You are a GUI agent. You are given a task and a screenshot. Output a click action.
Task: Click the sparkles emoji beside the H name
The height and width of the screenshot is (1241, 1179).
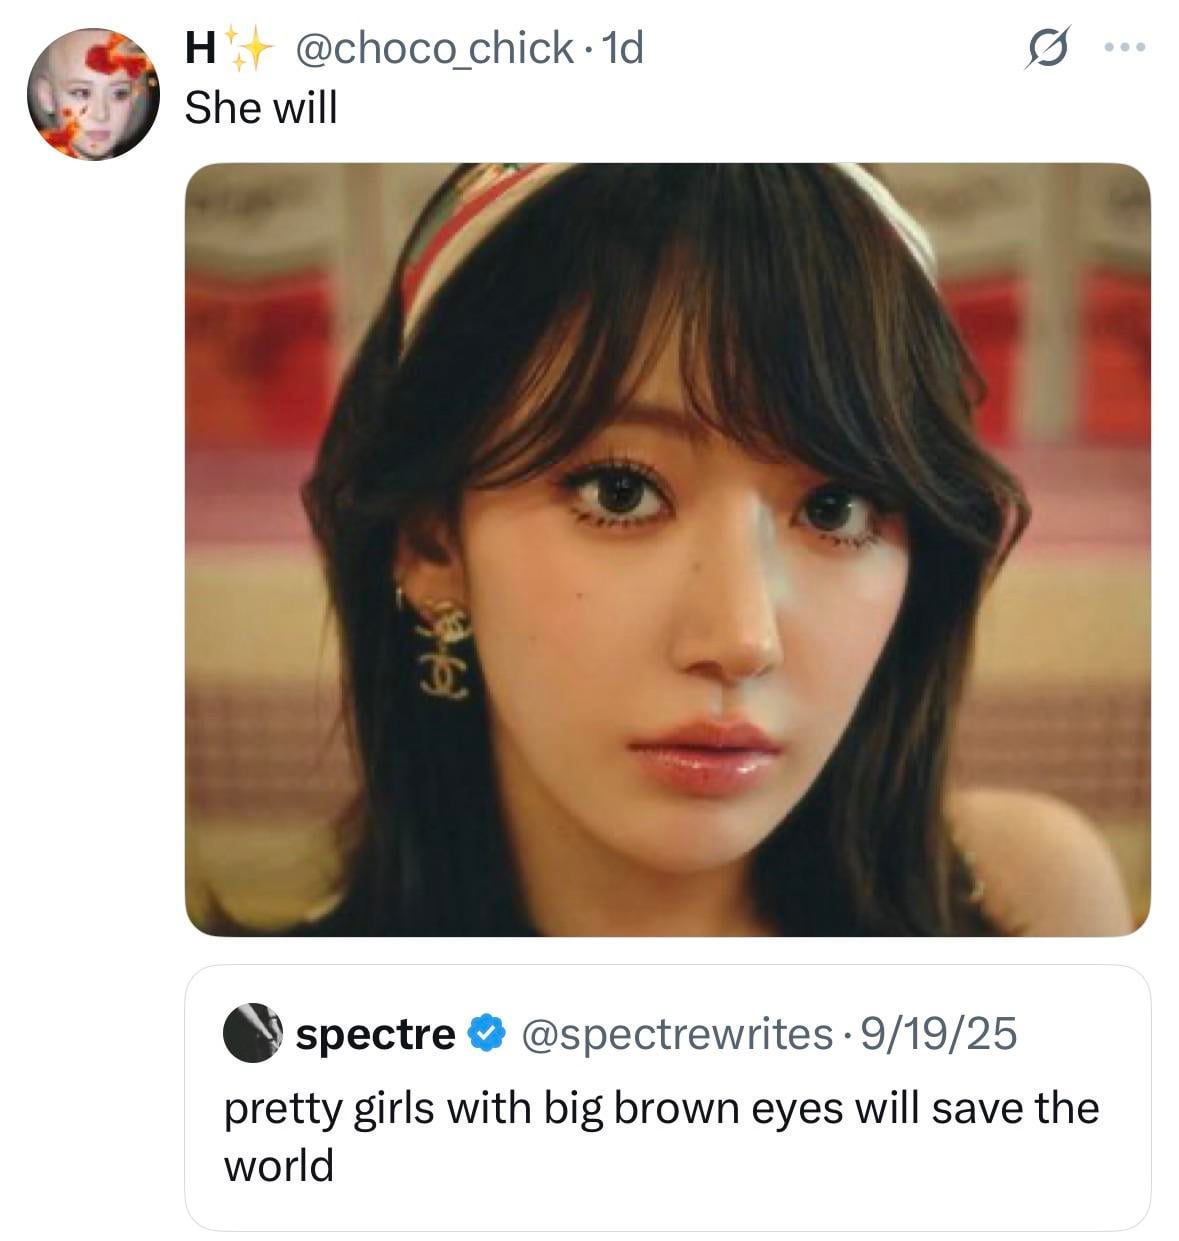click(244, 48)
